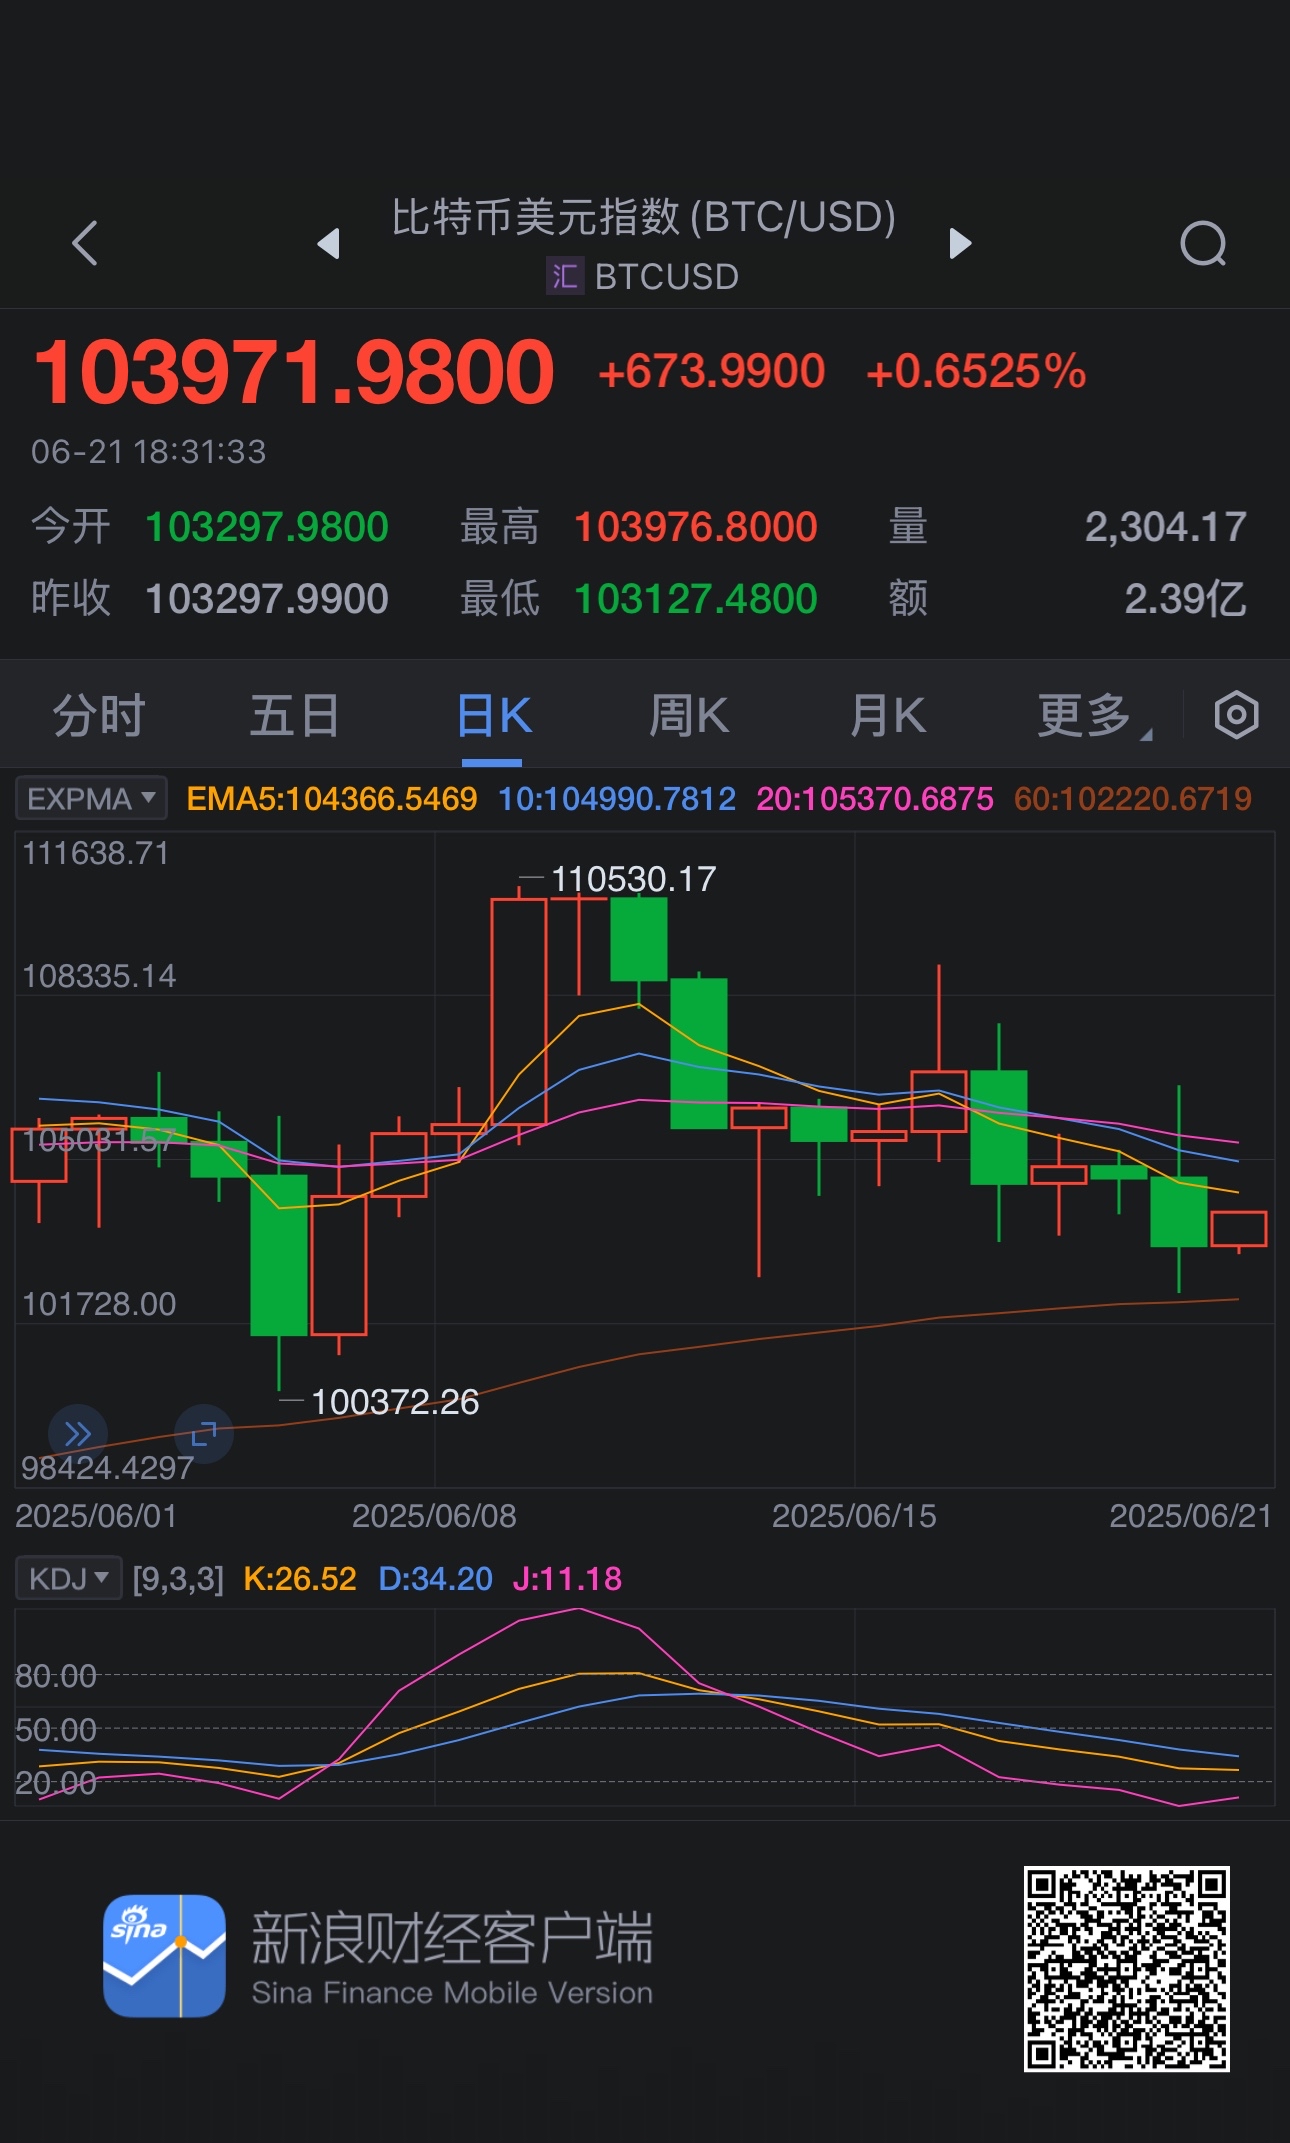Tap the open price 103297.9800
Image resolution: width=1290 pixels, height=2143 pixels.
pyautogui.click(x=267, y=527)
